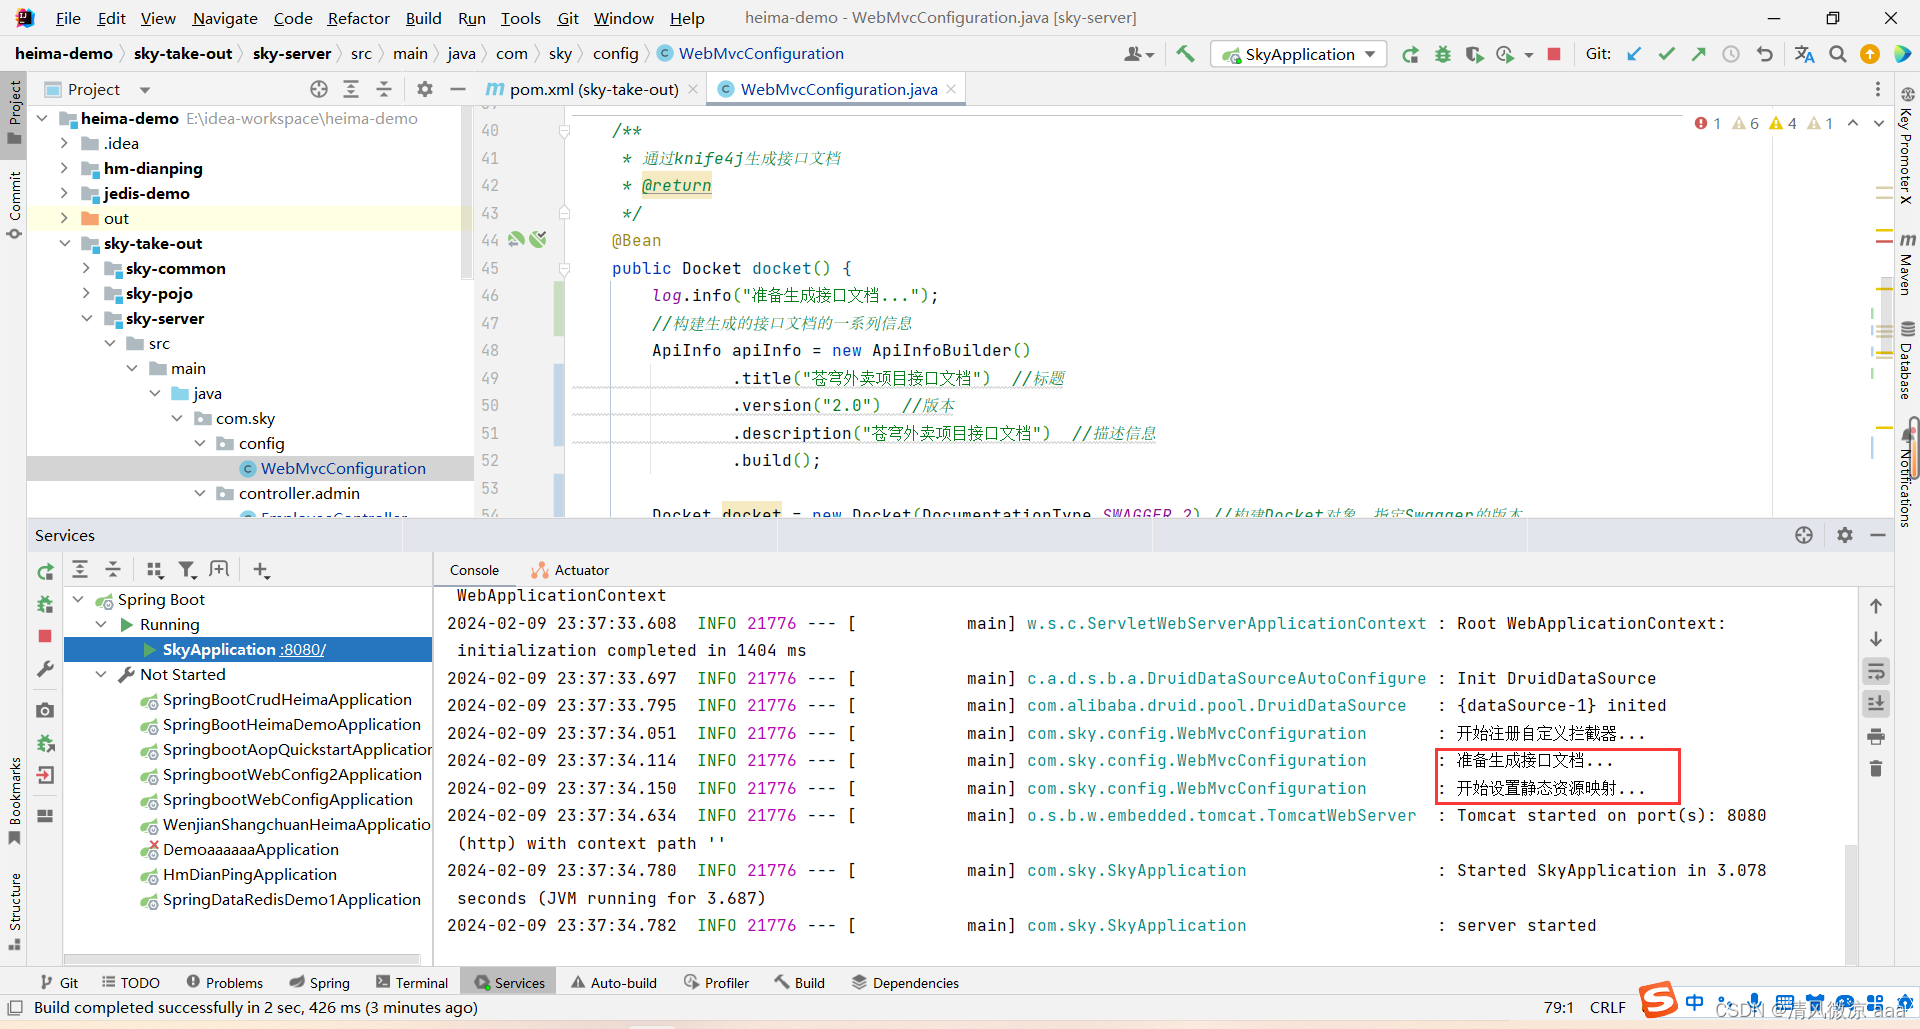Toggle the Notifications tool window
Image resolution: width=1920 pixels, height=1029 pixels.
[1907, 478]
